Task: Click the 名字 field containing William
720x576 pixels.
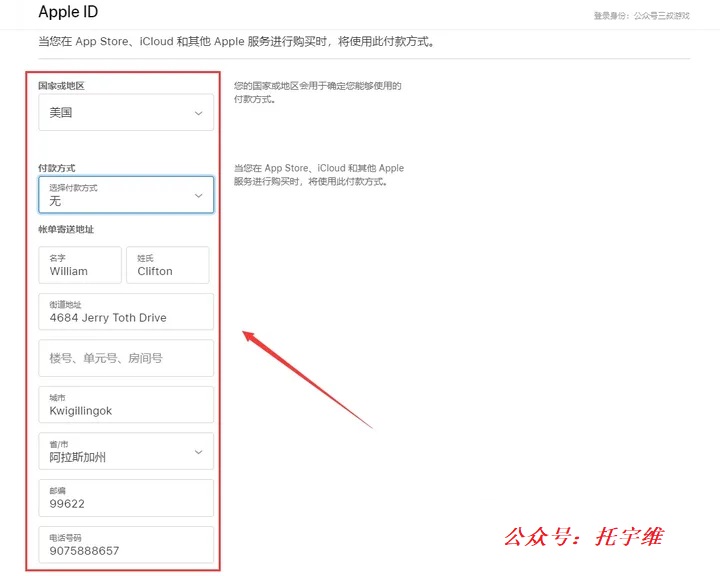Action: 80,265
